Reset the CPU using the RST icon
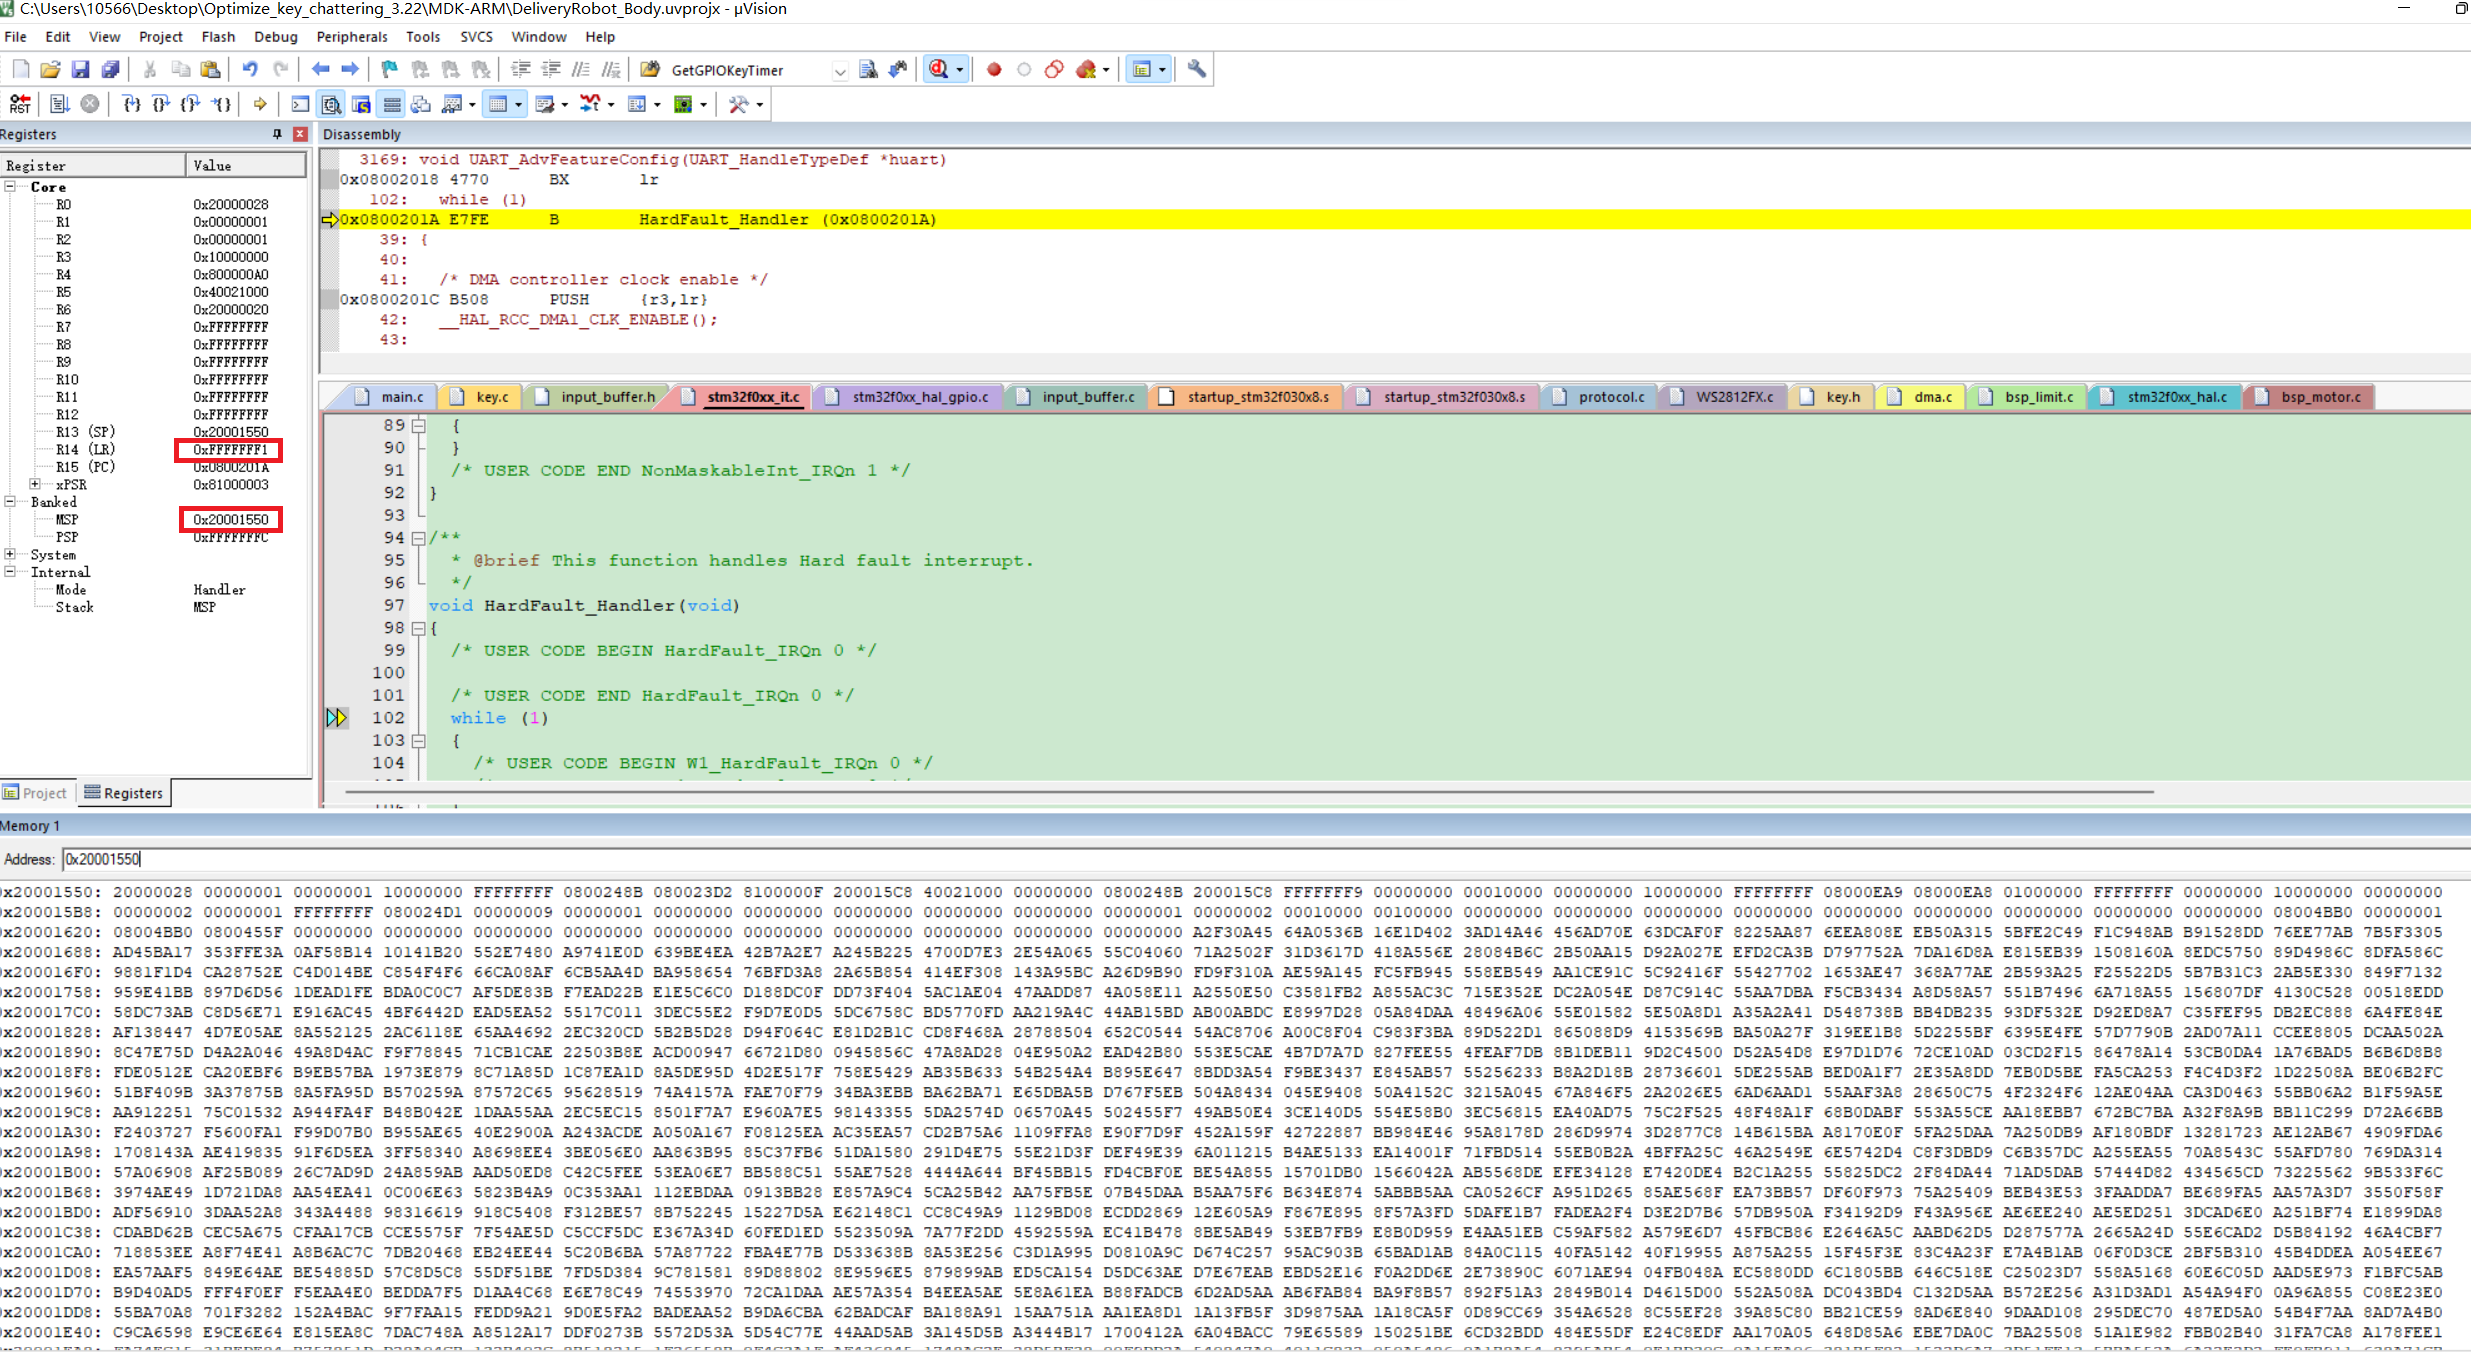This screenshot has height=1352, width=2471. click(x=20, y=103)
